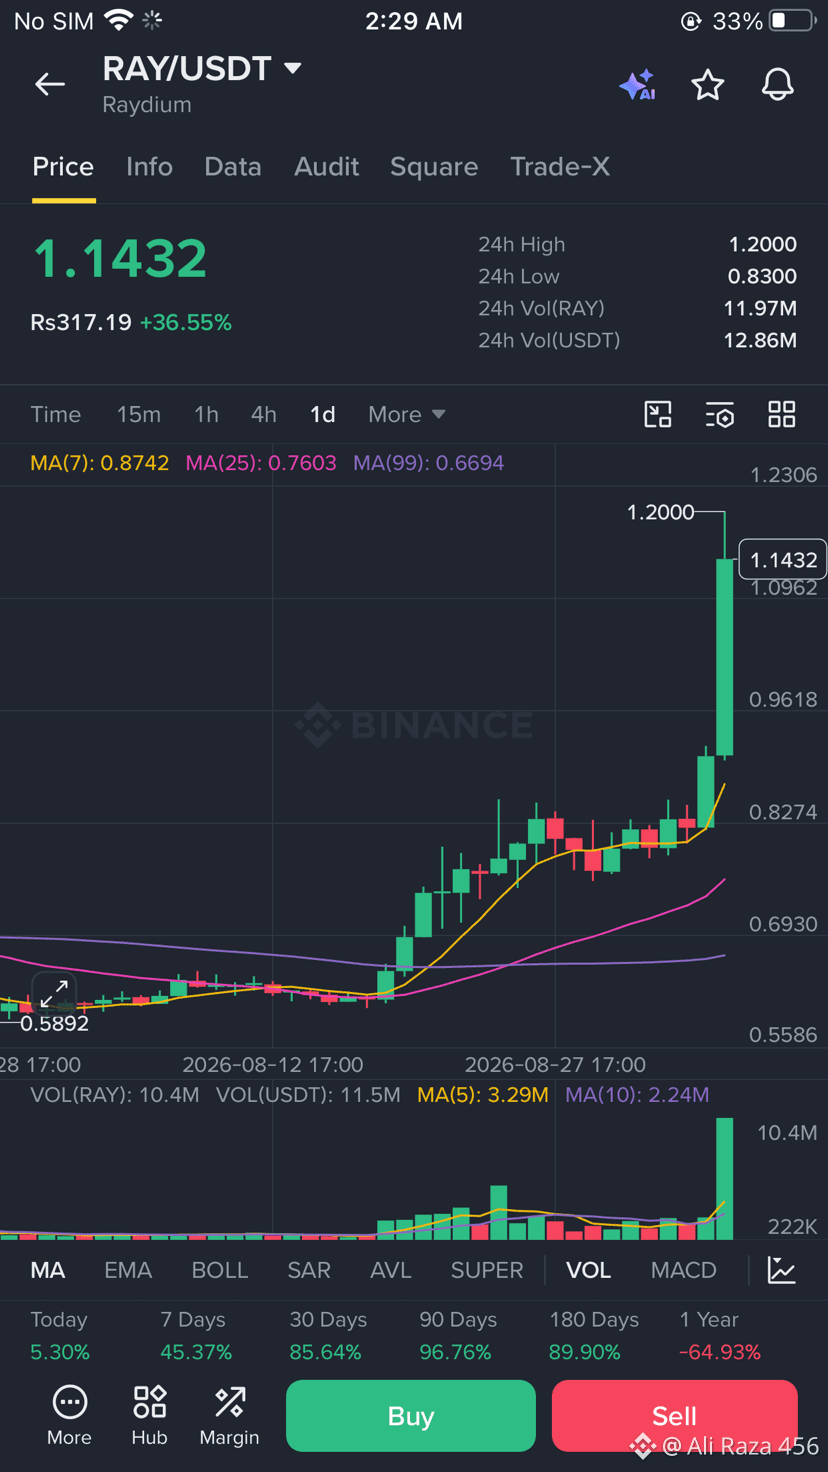Open chart indicator settings icon
The height and width of the screenshot is (1472, 828).
coord(720,414)
